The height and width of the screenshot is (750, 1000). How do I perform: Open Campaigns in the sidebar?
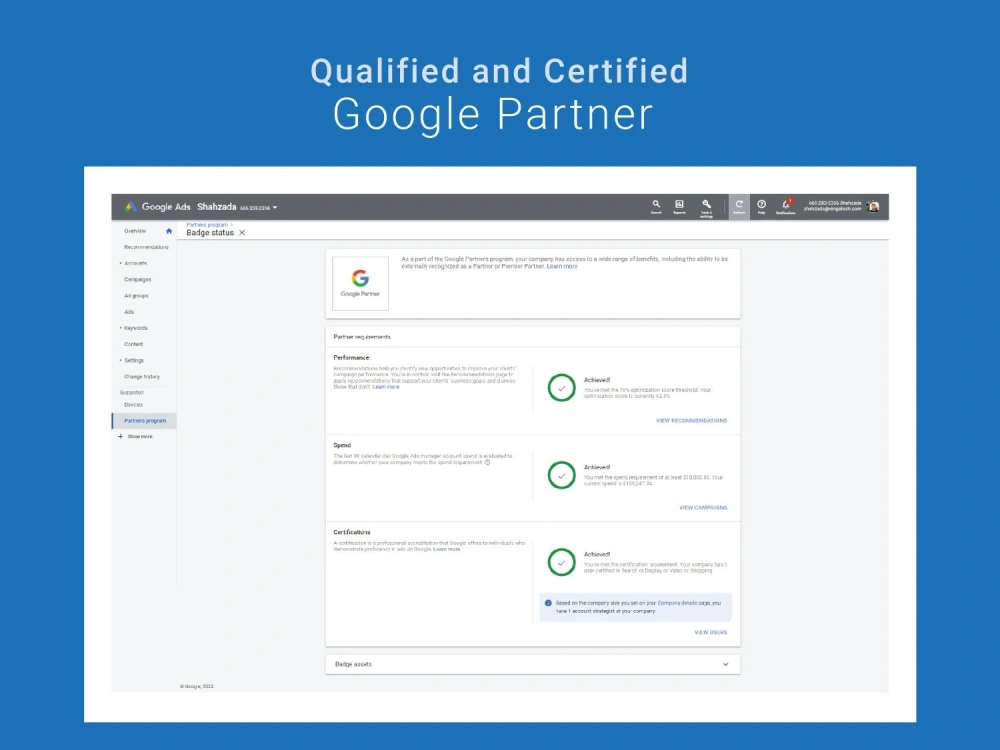[x=138, y=279]
